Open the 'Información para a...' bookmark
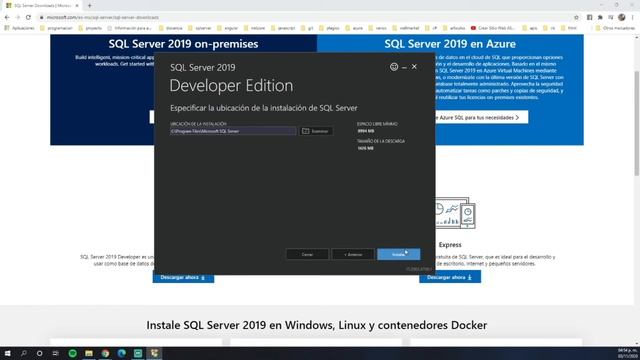The image size is (640, 360). 129,28
